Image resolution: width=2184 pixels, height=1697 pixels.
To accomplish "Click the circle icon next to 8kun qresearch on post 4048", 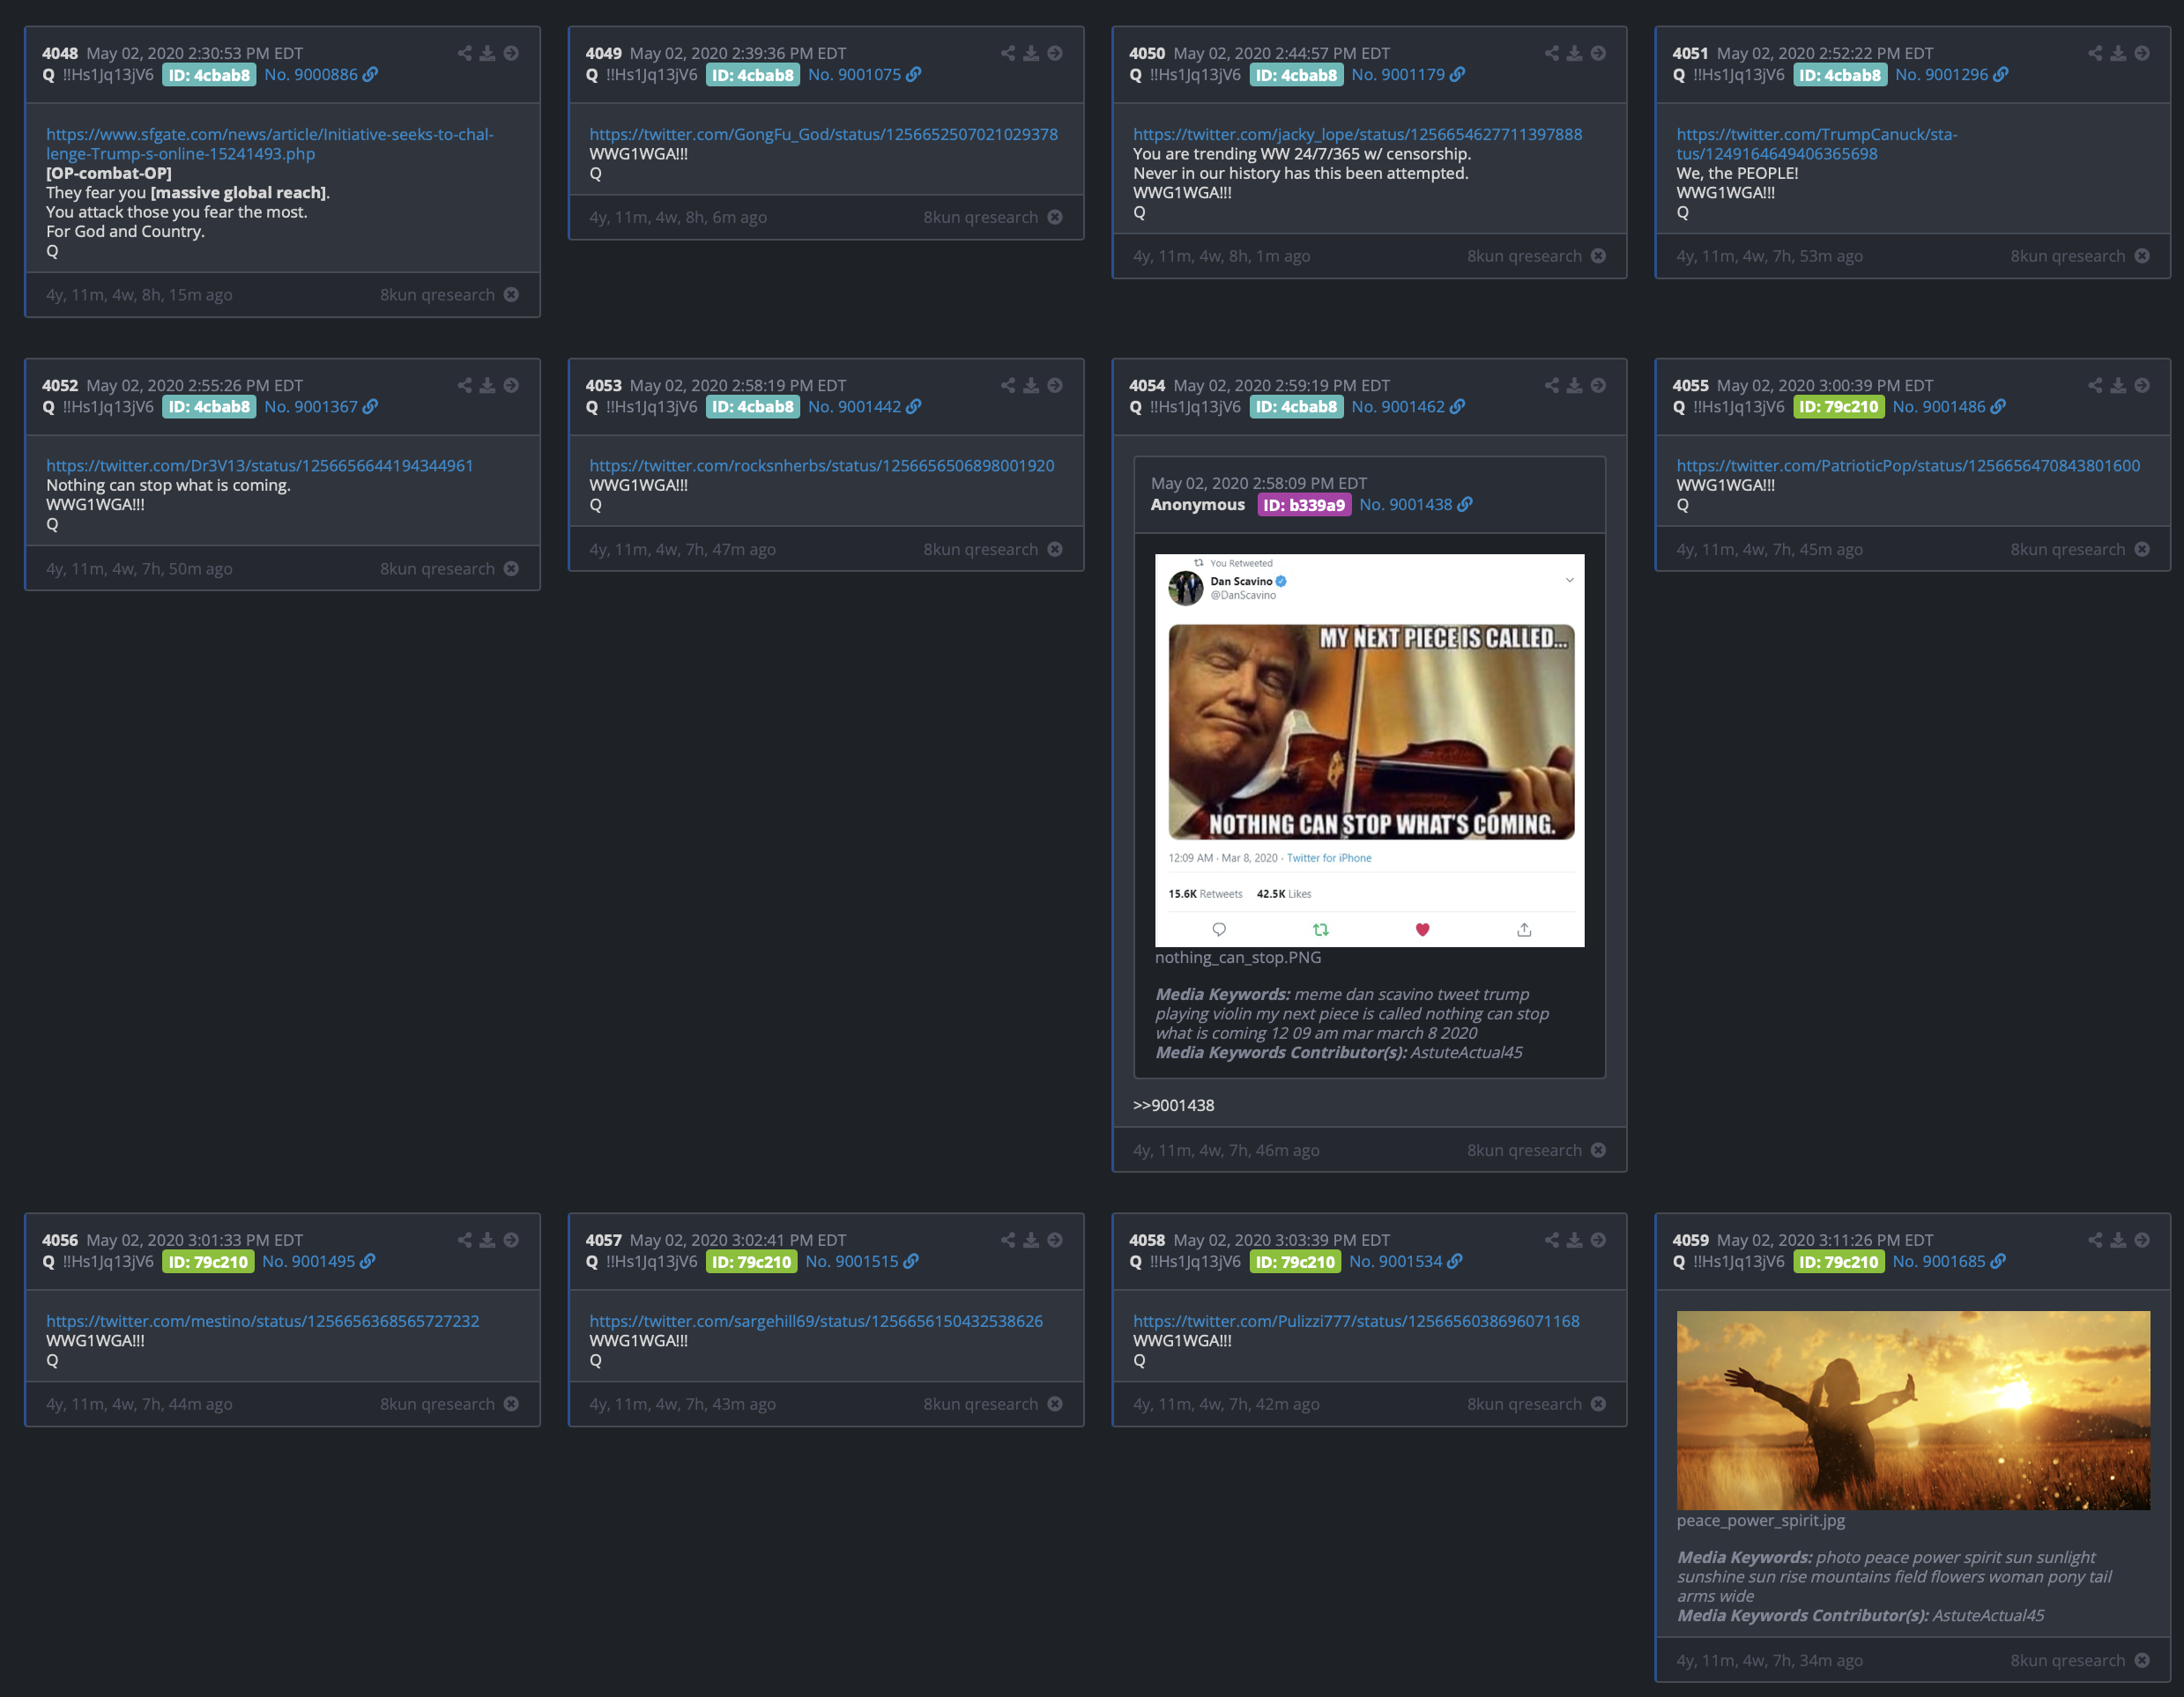I will click(x=511, y=294).
